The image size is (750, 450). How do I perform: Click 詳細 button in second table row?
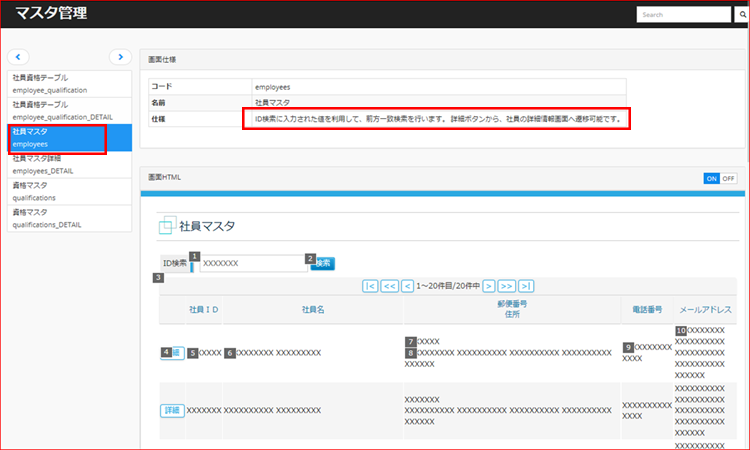172,410
